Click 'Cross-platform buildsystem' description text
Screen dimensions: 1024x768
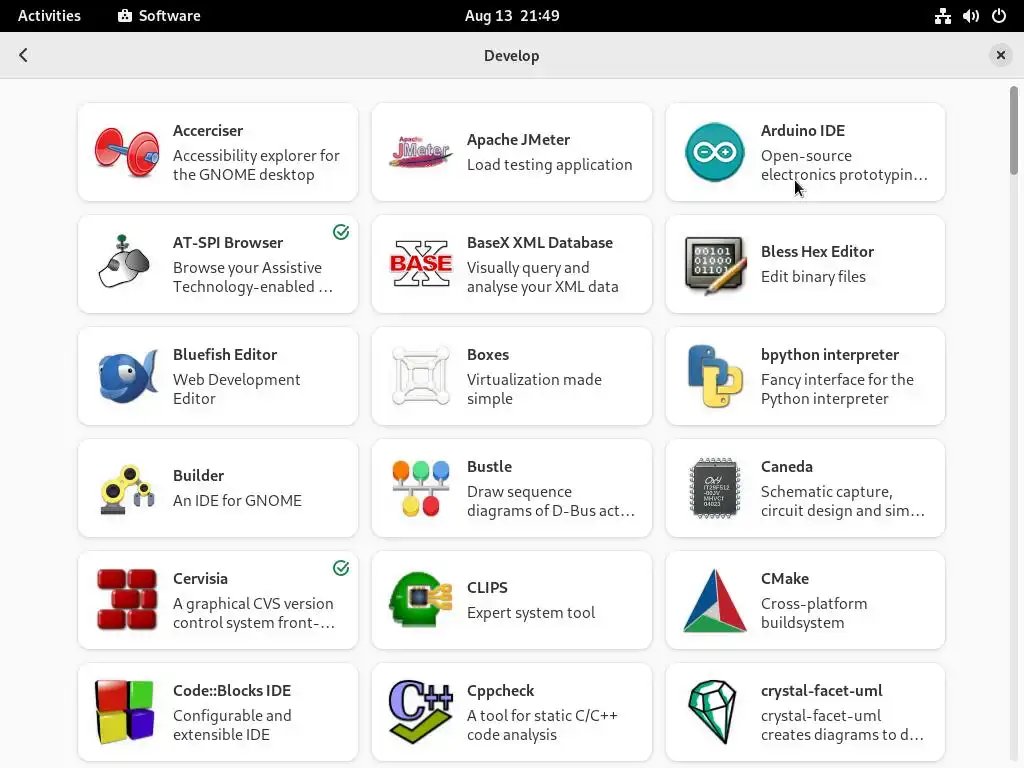pos(814,613)
